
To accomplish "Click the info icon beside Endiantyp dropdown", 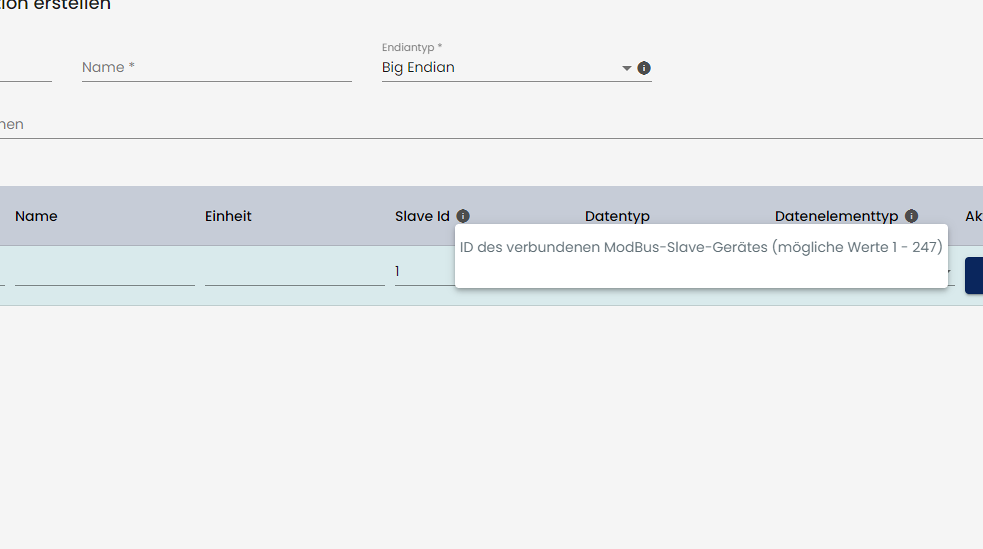I will [x=644, y=68].
